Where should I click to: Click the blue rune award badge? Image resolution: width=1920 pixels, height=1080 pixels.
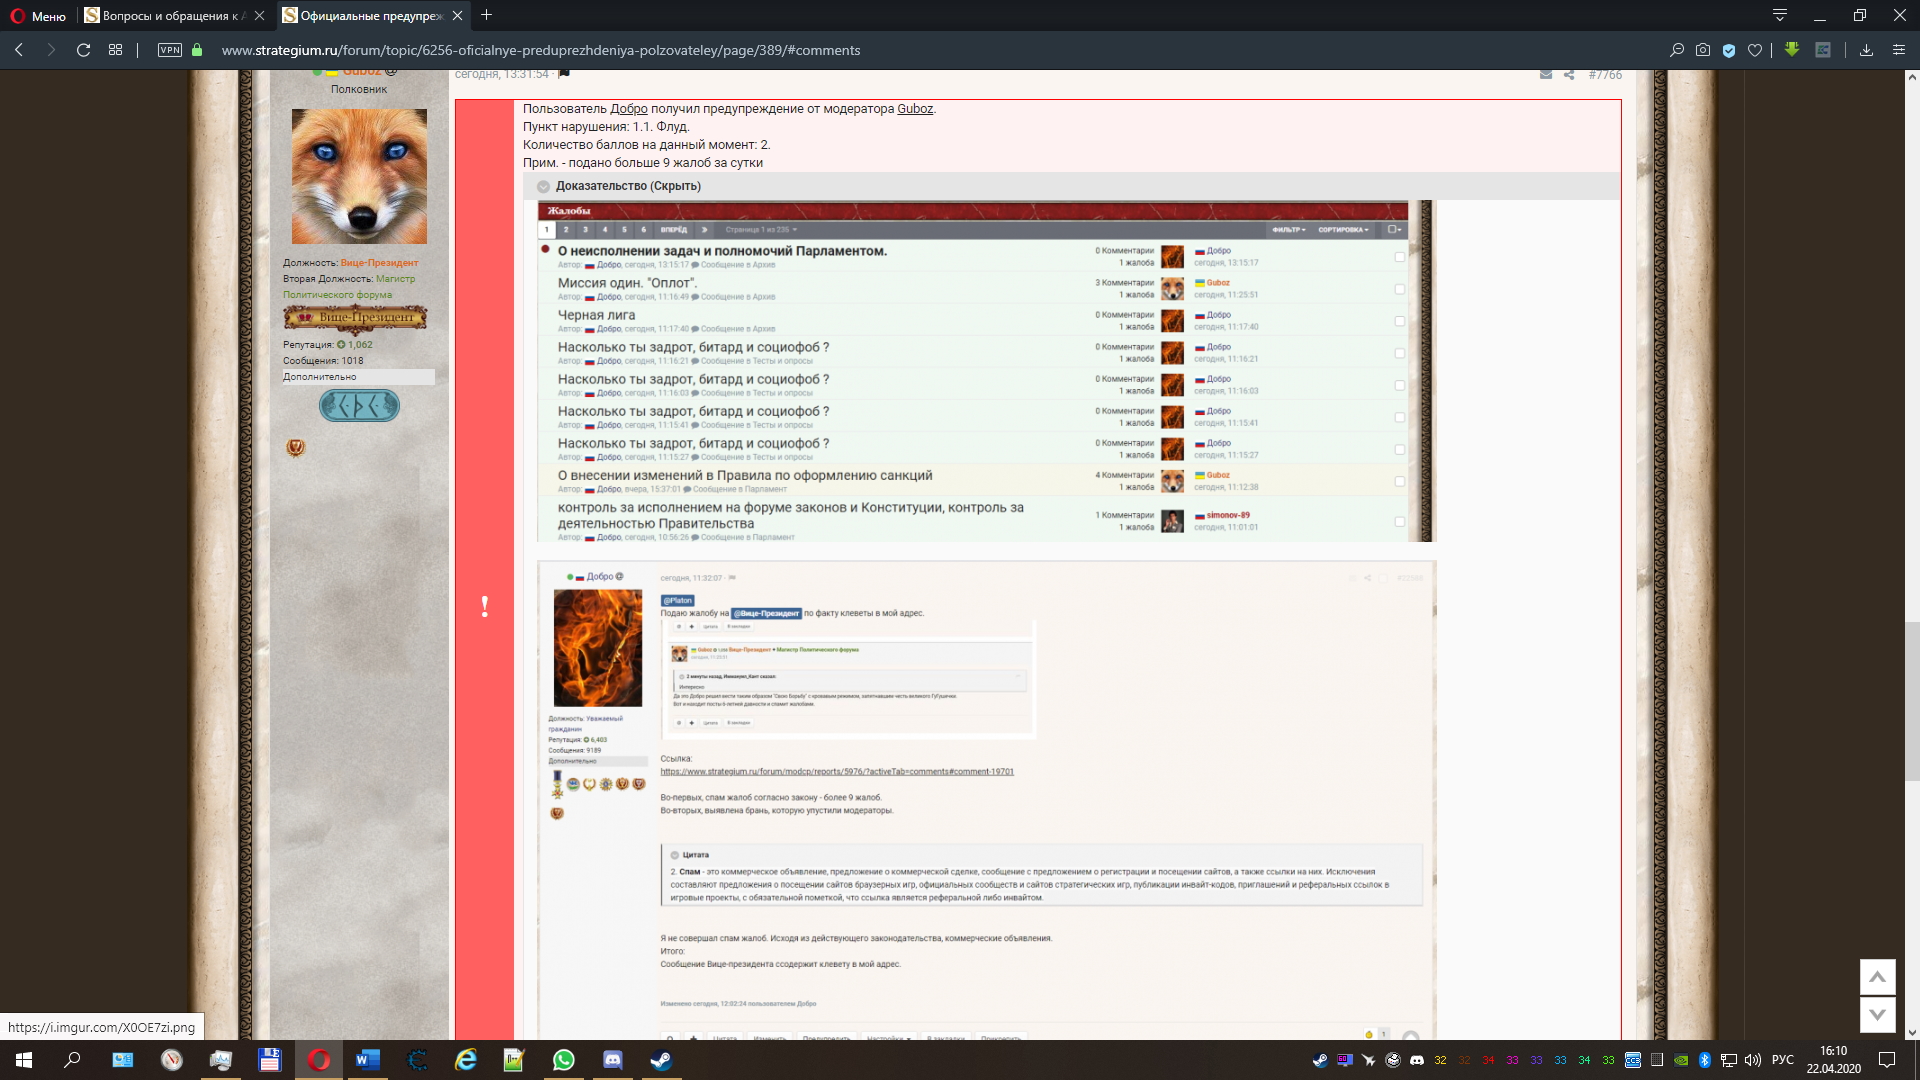tap(359, 405)
